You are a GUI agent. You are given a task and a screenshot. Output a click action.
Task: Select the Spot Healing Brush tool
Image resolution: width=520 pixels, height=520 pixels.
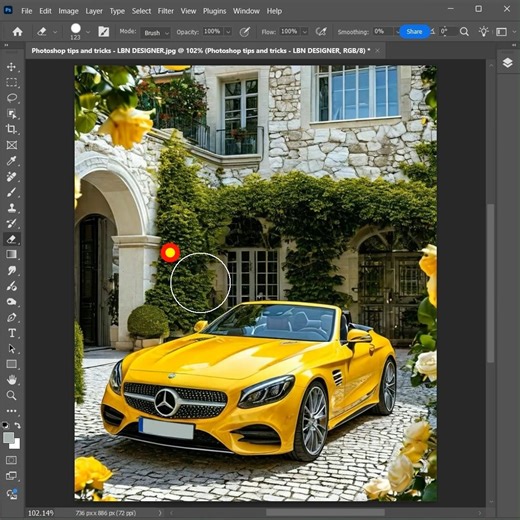coord(12,176)
